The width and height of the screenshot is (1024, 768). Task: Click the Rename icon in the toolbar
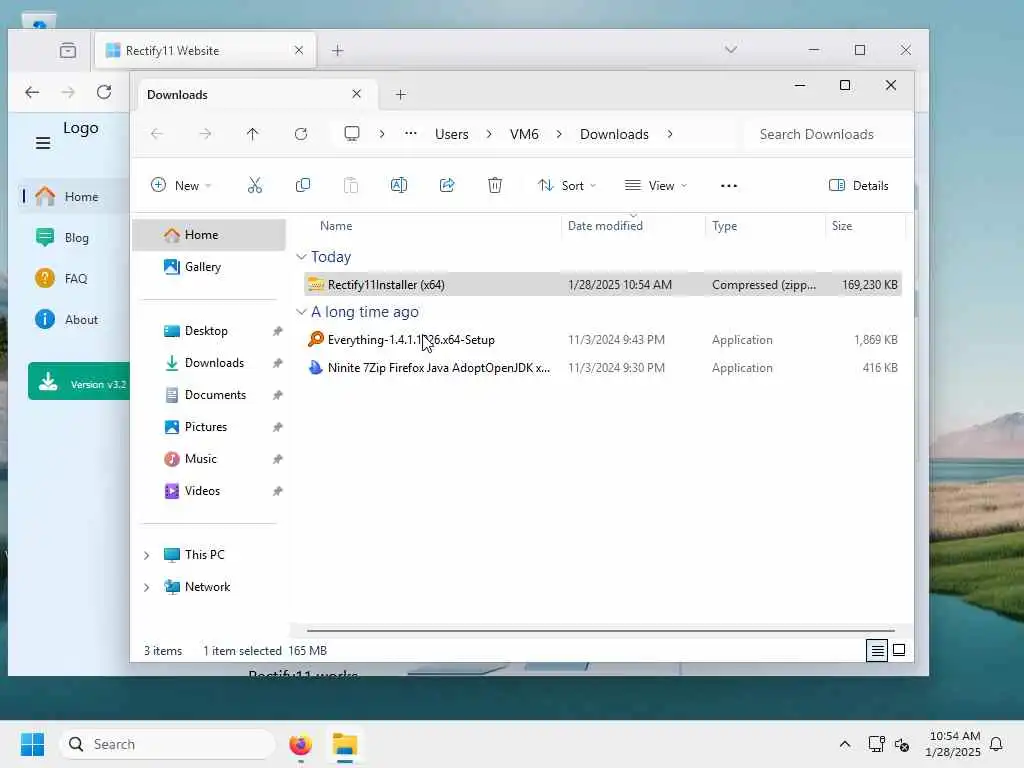tap(399, 185)
